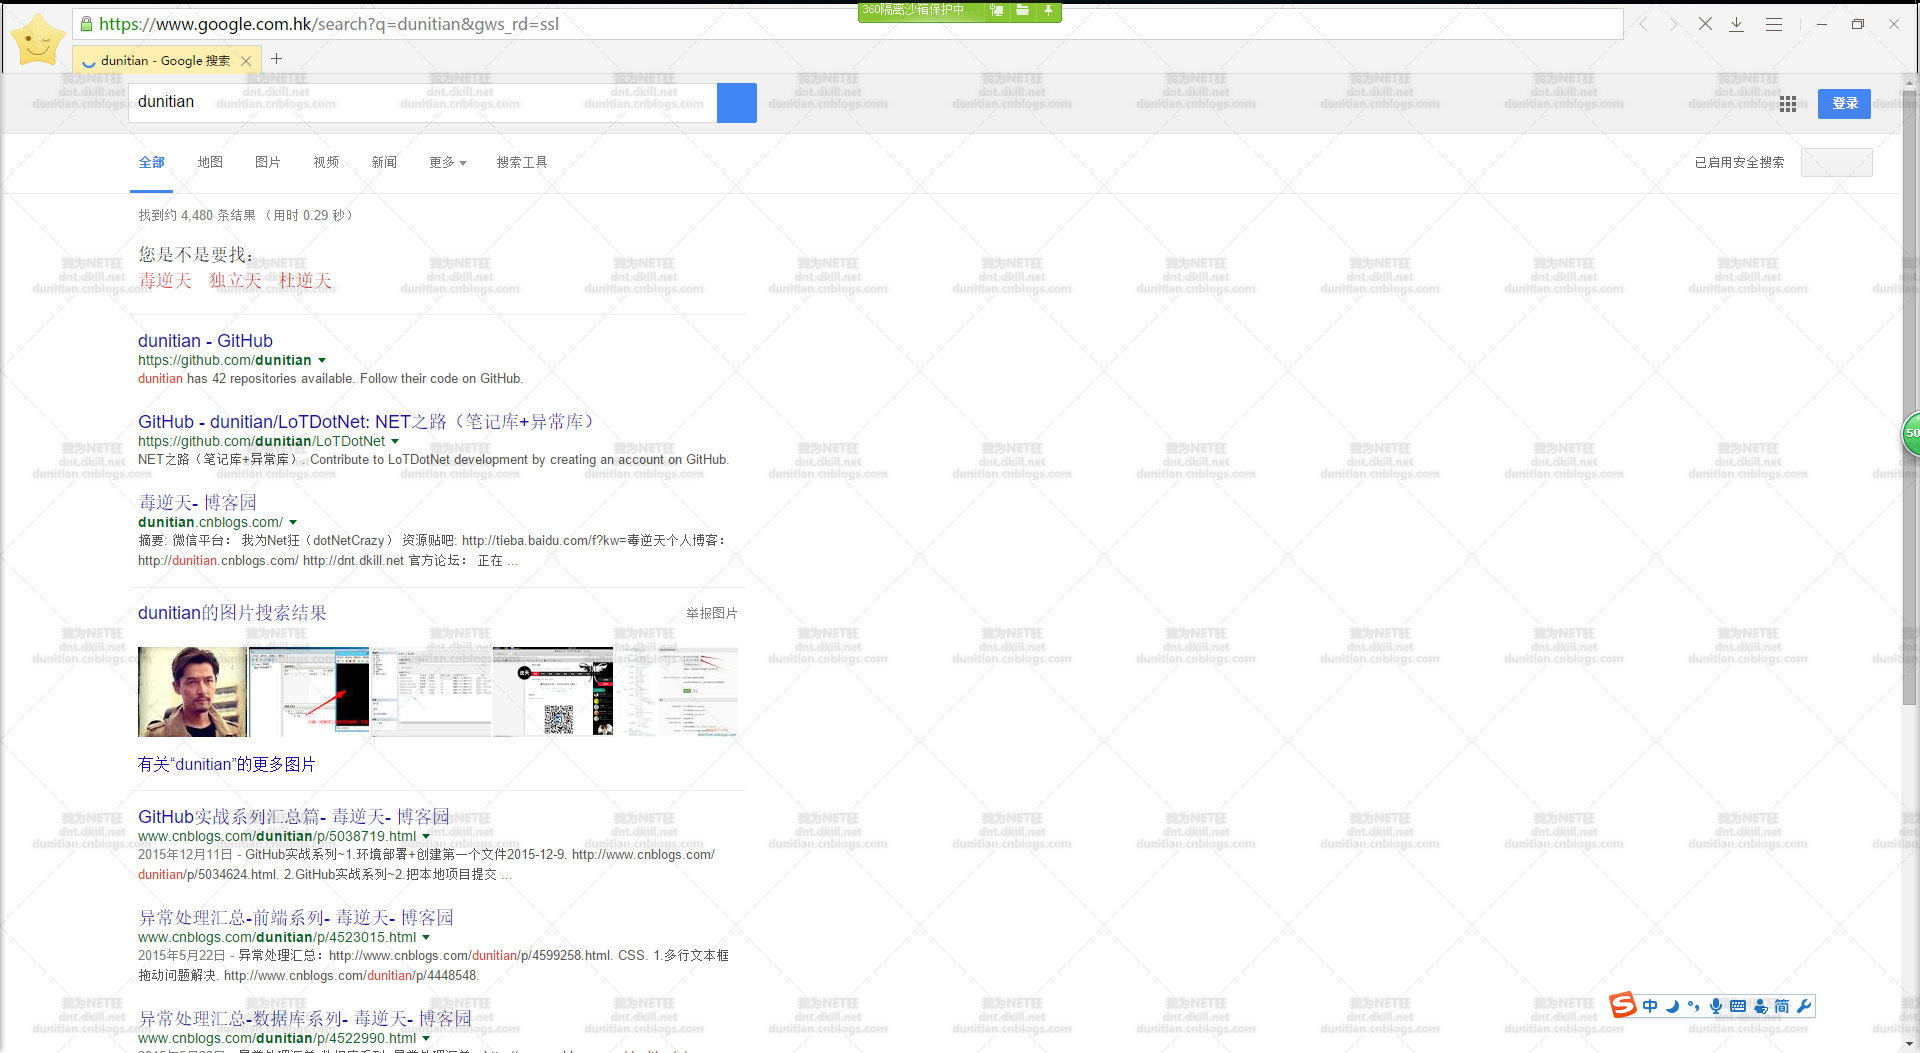Open Sogou wrench settings icon
Screen dimensions: 1920x1053
[1804, 1006]
